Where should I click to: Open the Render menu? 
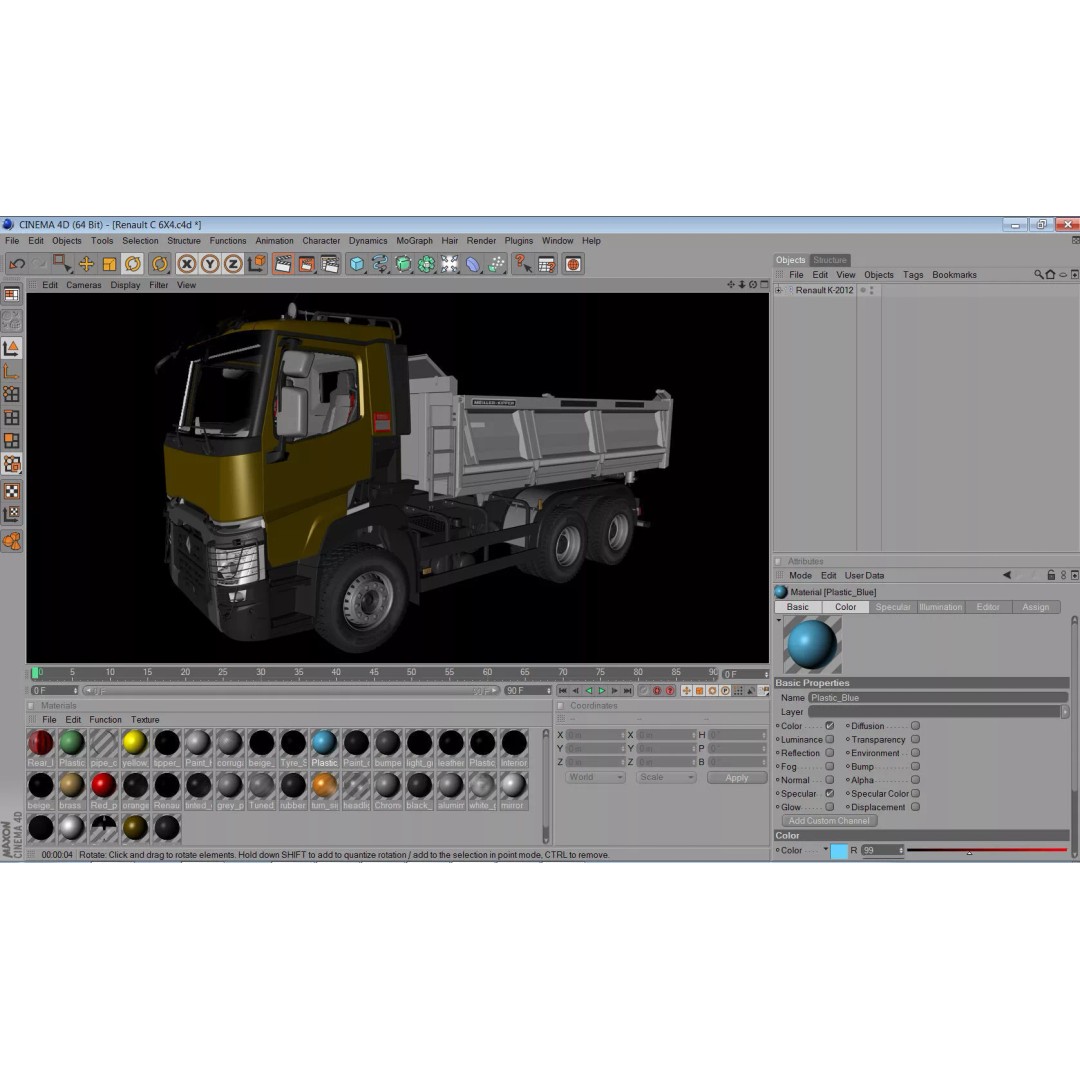(x=481, y=240)
